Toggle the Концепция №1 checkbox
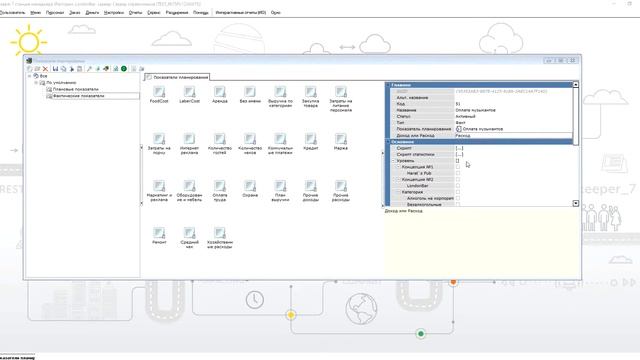Image resolution: width=640 pixels, height=360 pixels. (x=458, y=167)
